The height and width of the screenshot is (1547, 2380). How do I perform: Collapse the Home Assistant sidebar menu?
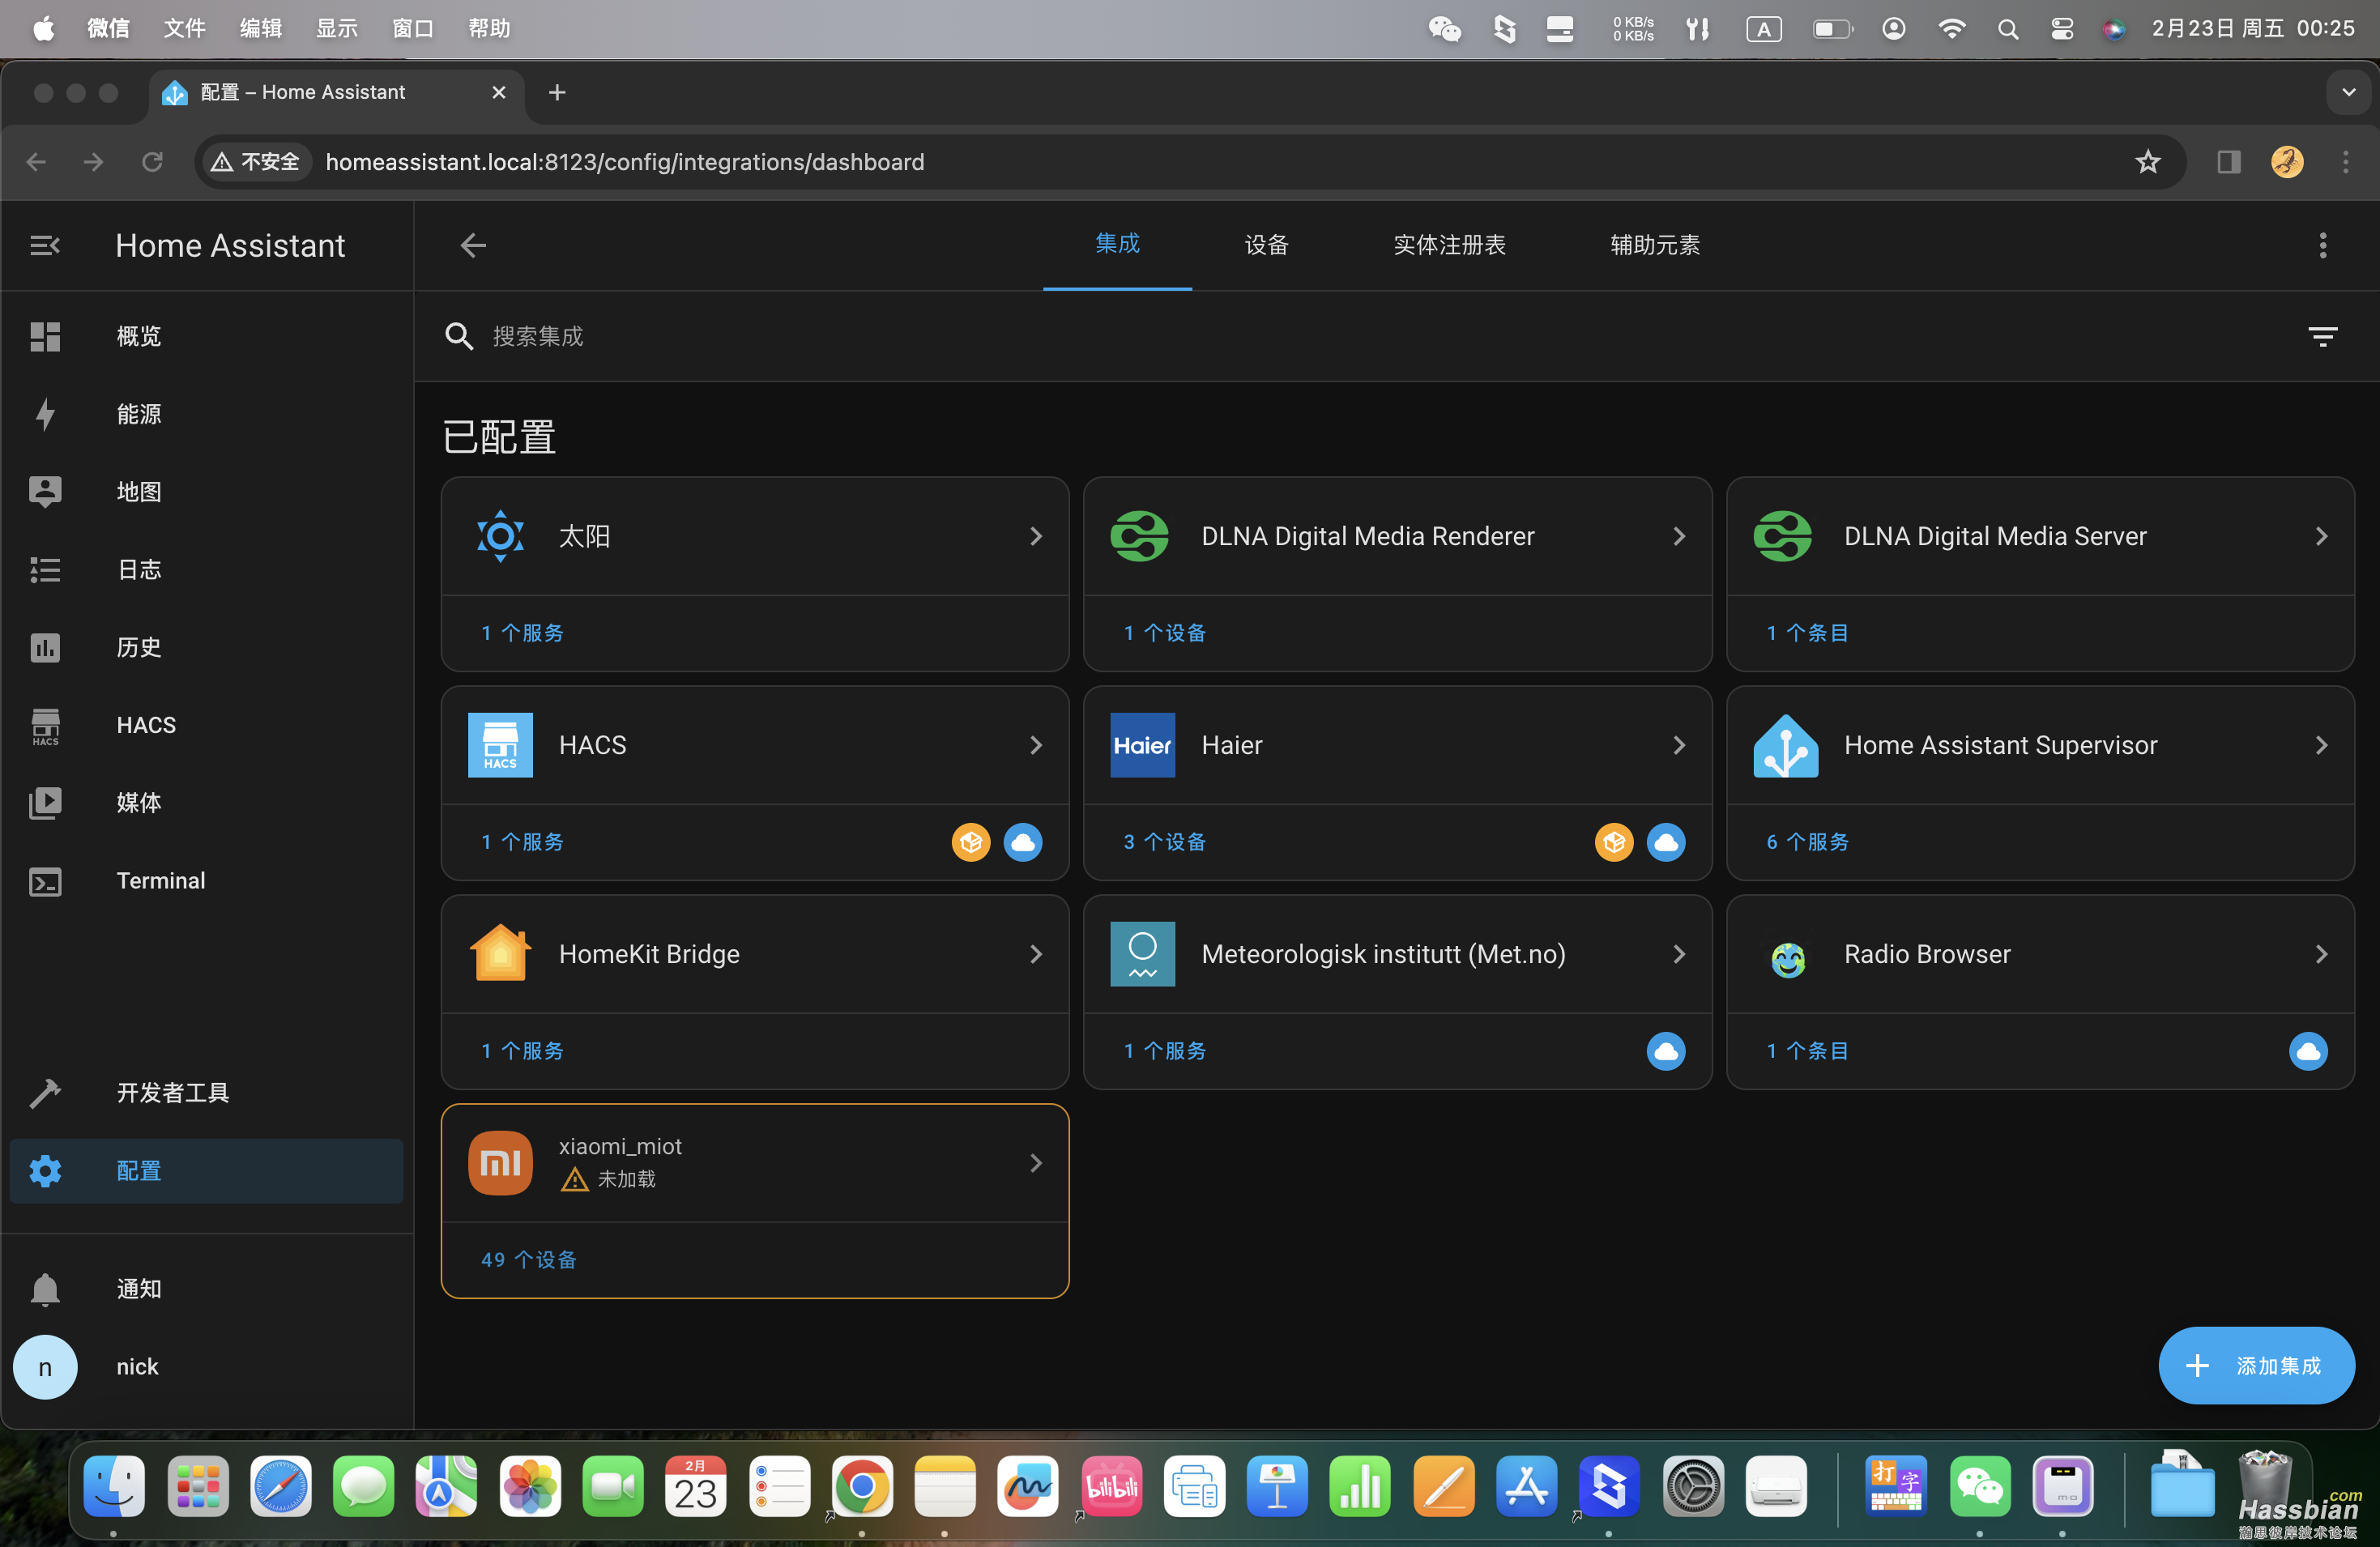pyautogui.click(x=45, y=245)
